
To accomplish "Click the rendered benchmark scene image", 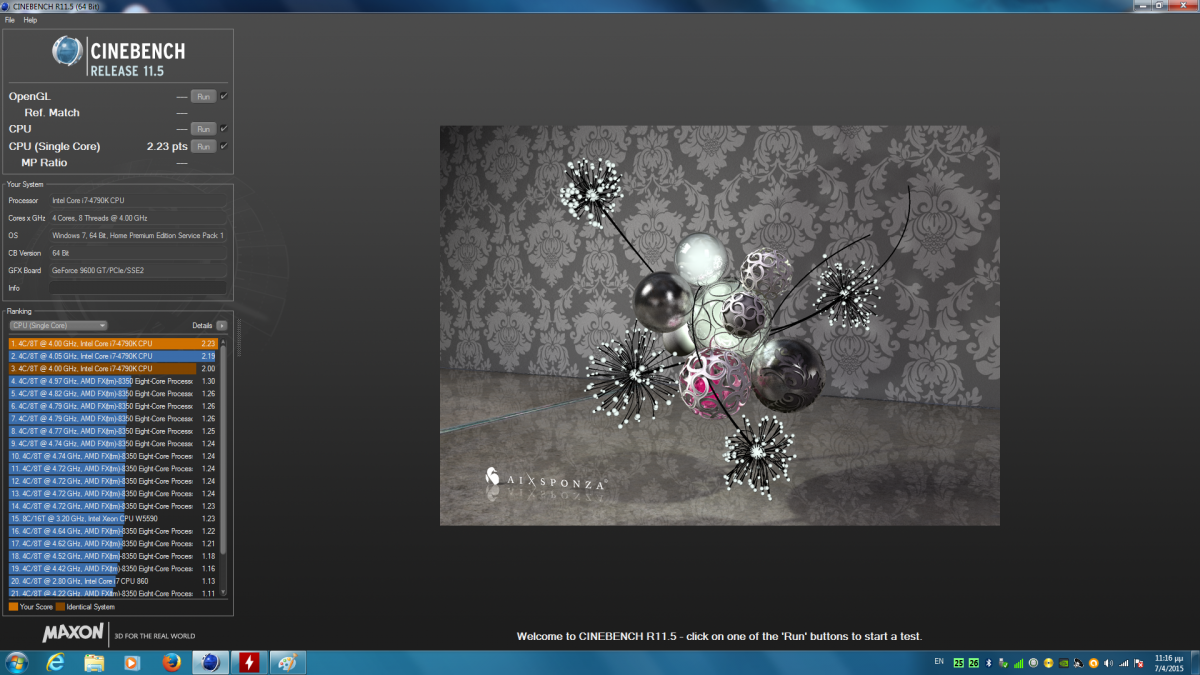I will click(x=720, y=325).
